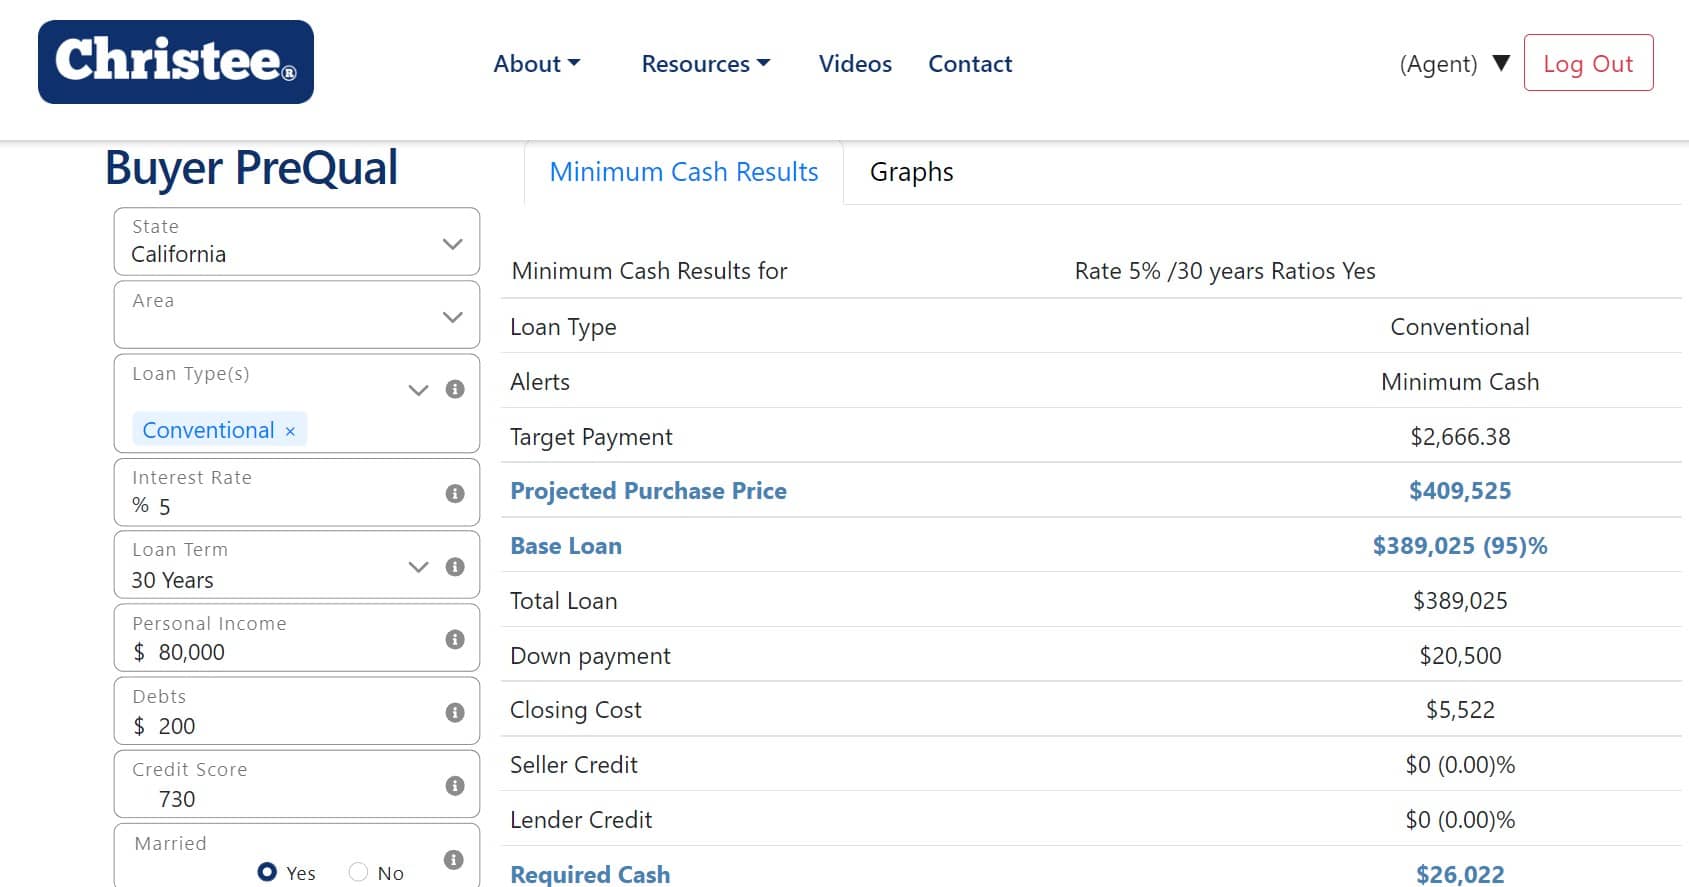Click the Christee logo

coord(176,62)
